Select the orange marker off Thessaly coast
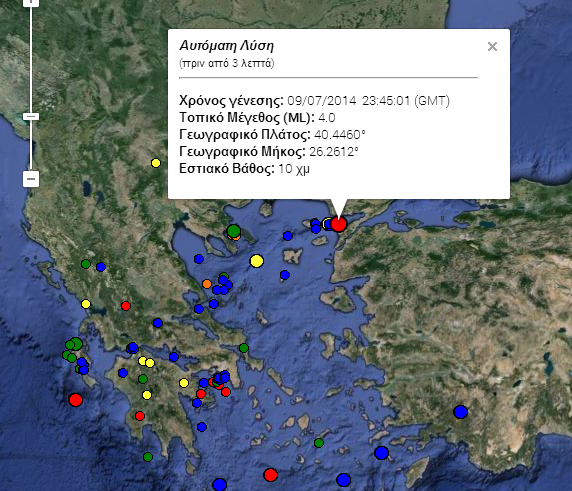Screen dimensions: 572x491 [x=207, y=284]
